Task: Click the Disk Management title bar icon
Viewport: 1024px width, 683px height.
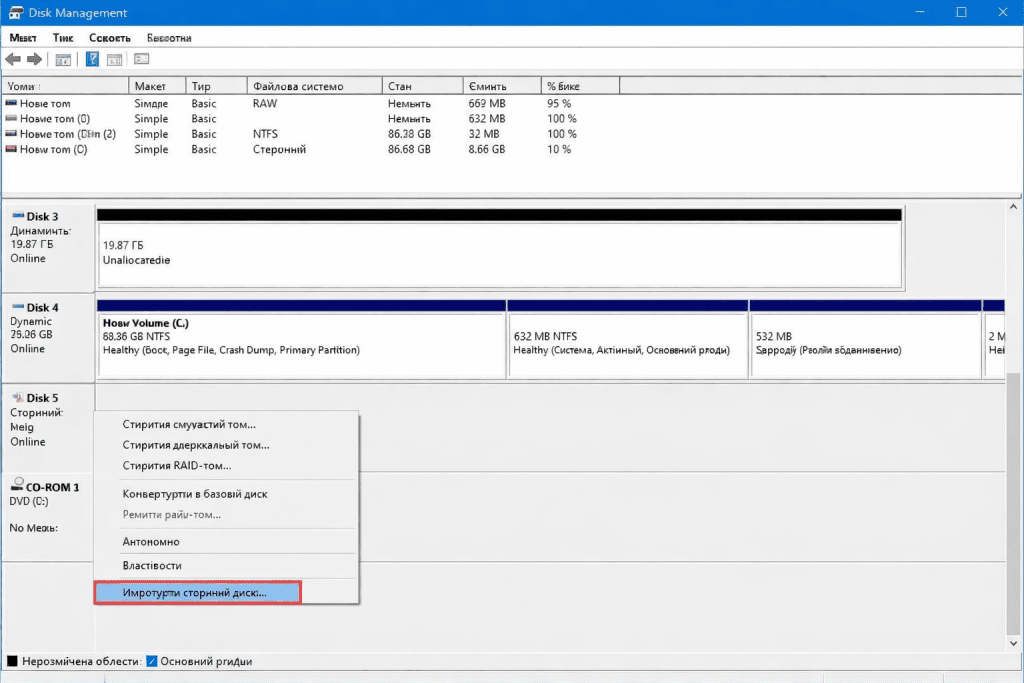Action: click(x=16, y=13)
